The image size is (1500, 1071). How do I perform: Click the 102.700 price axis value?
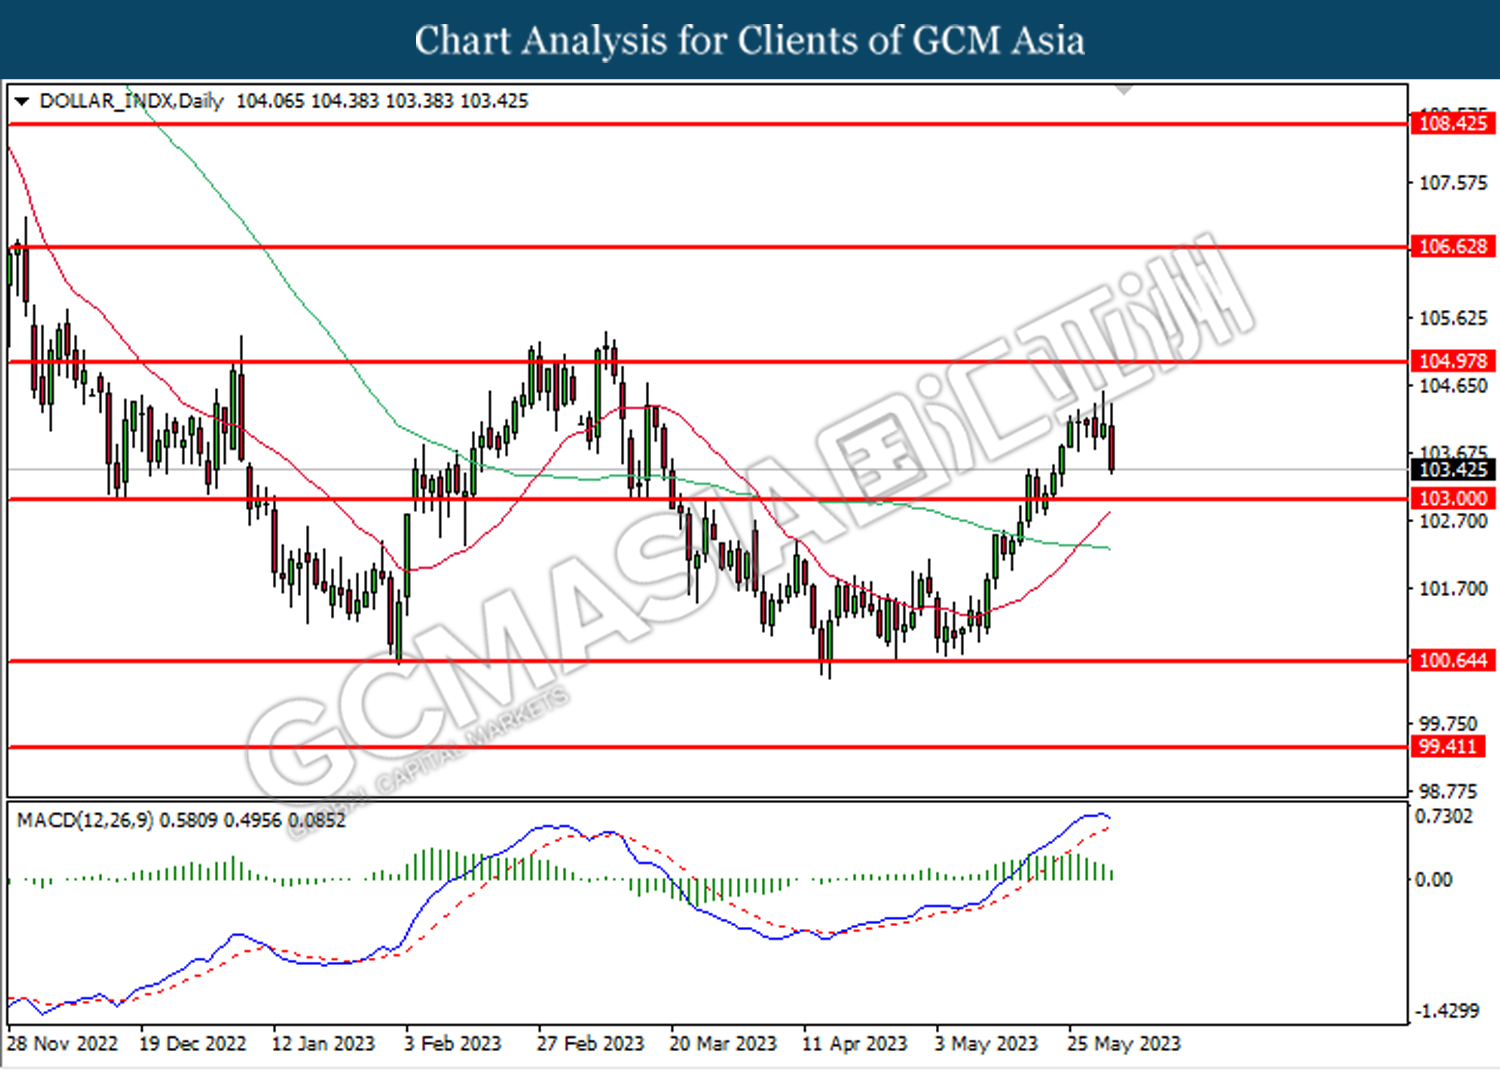coord(1453,521)
